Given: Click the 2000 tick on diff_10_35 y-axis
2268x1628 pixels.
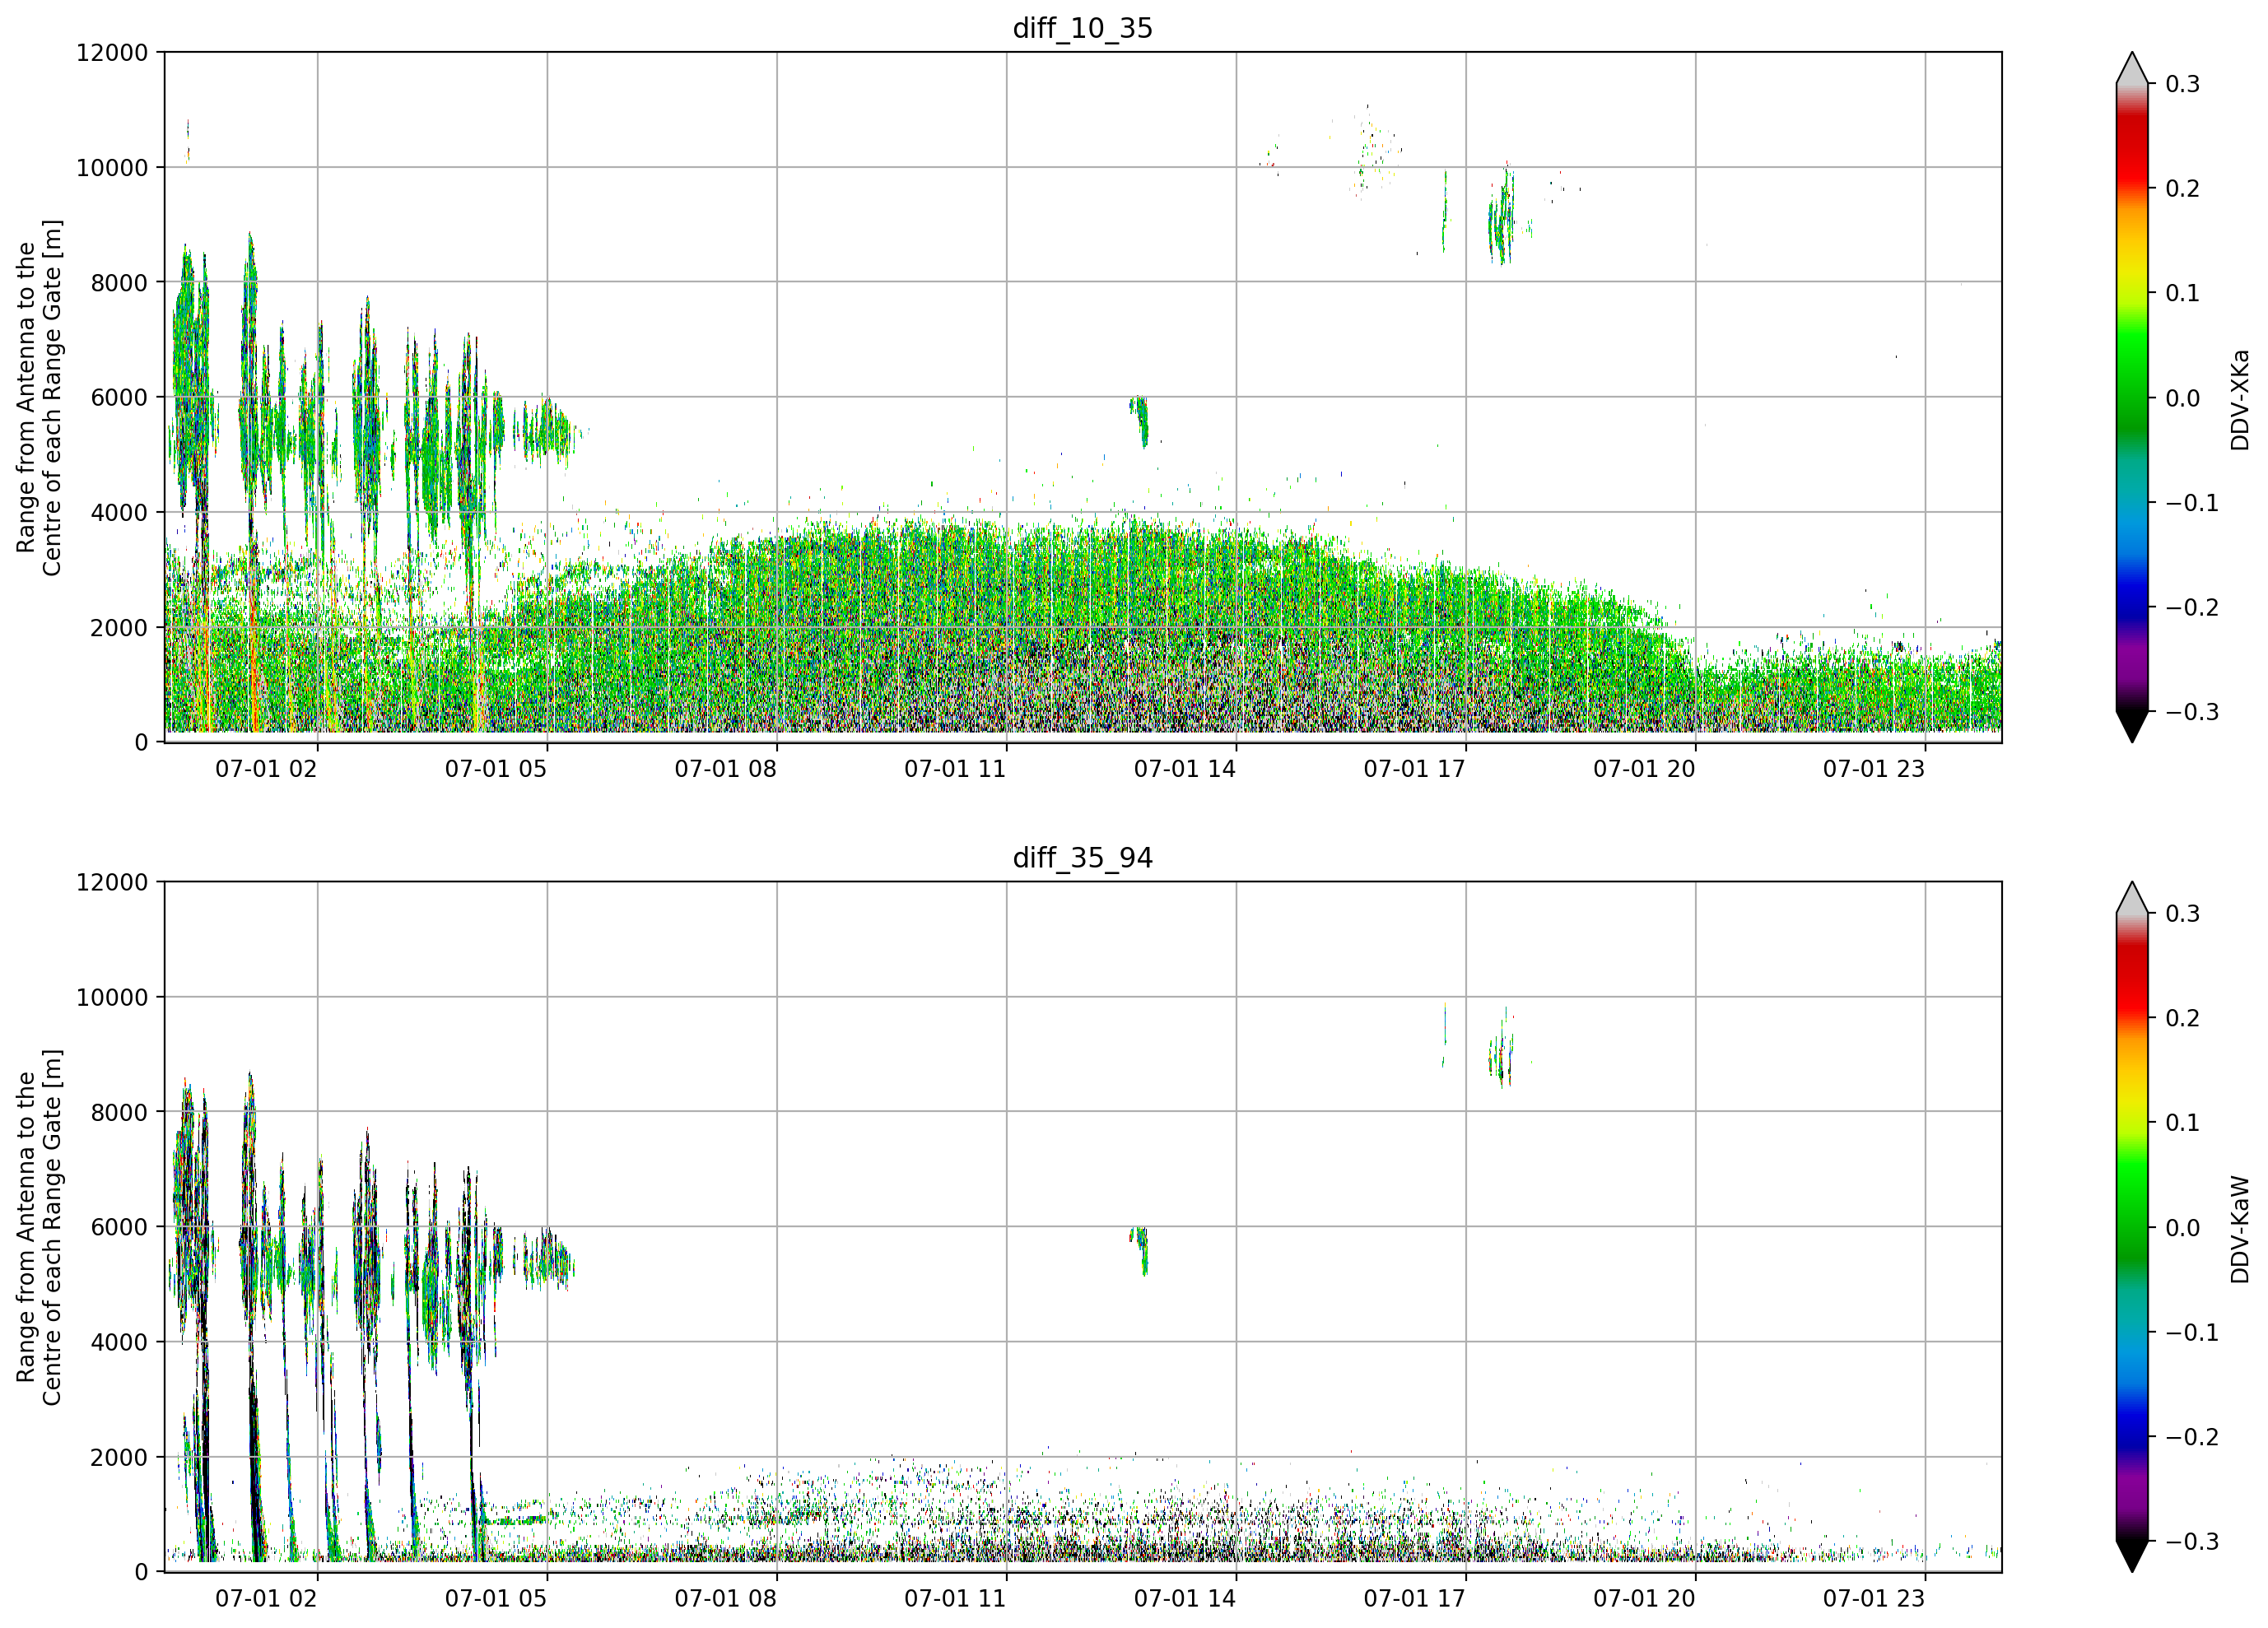Looking at the screenshot, I should [119, 627].
